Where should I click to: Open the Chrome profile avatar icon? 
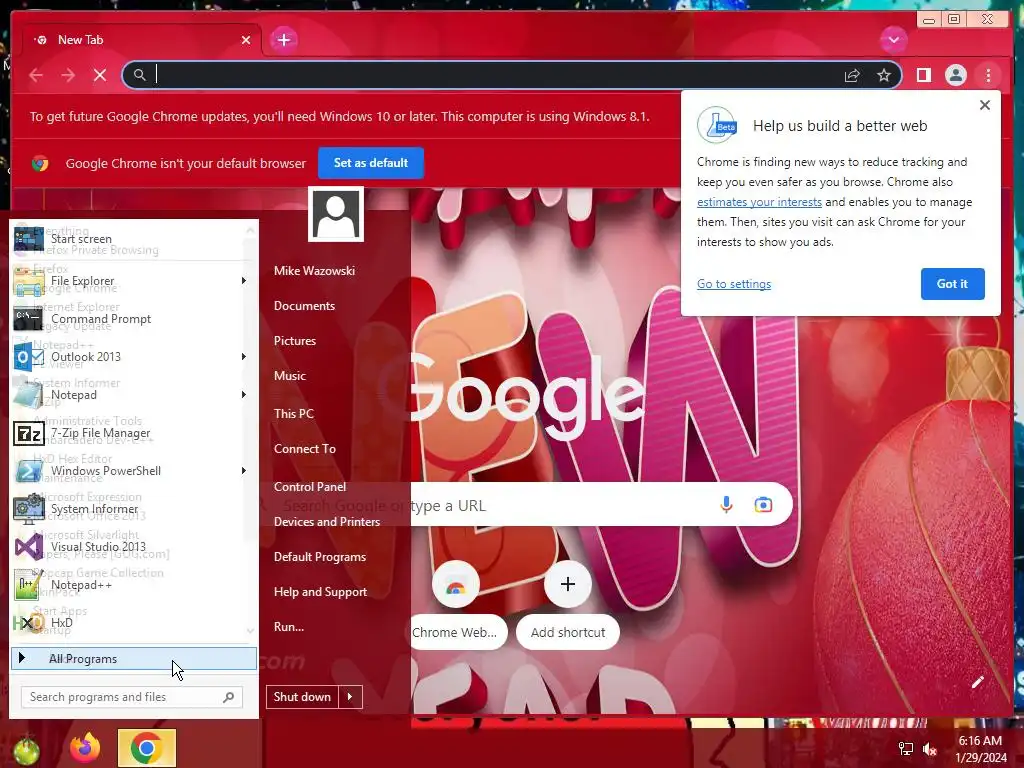[955, 75]
